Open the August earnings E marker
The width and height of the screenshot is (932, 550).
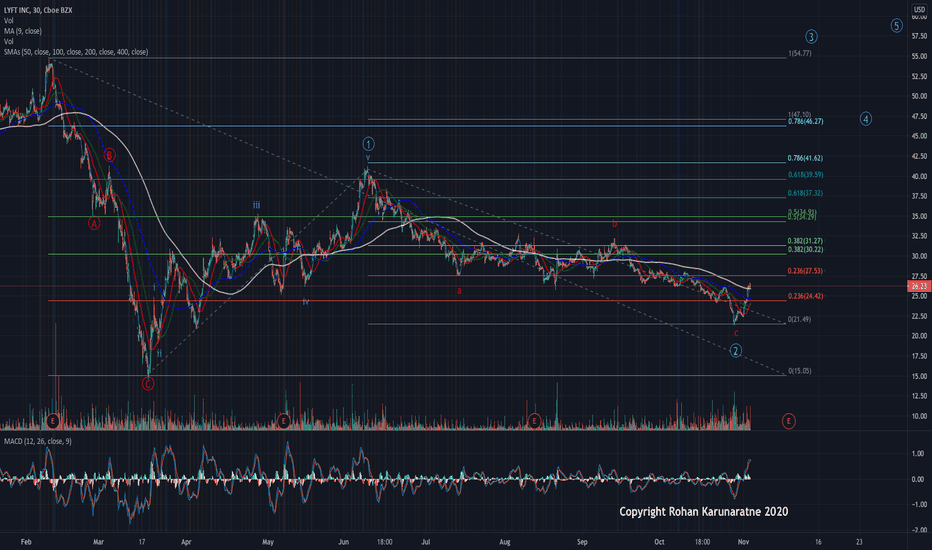point(534,421)
